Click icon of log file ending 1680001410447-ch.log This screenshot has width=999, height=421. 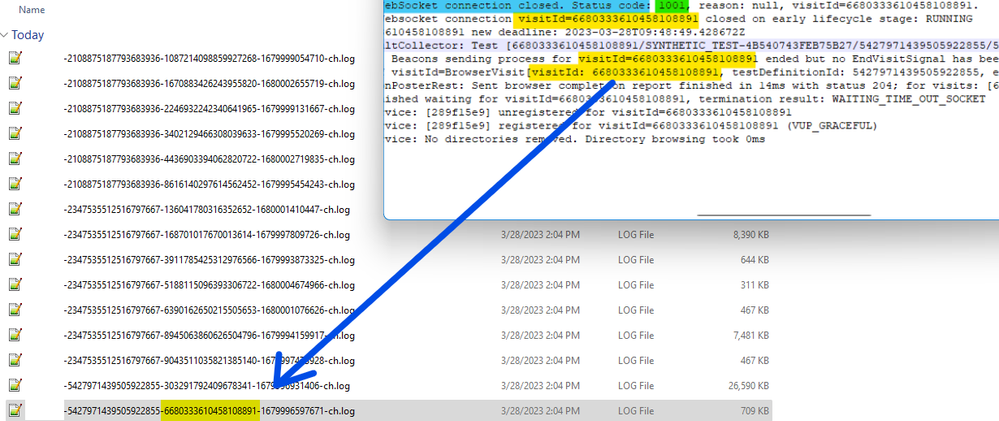(15, 209)
